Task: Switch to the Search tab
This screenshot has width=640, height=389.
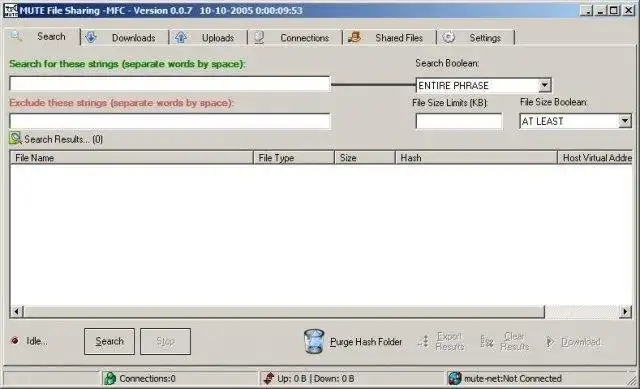Action: point(43,36)
